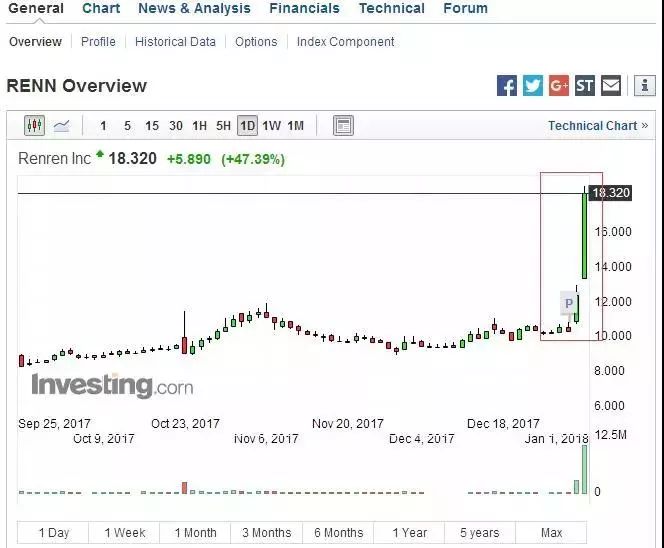Click the +5.890 change value
The height and width of the screenshot is (548, 664).
(x=189, y=159)
